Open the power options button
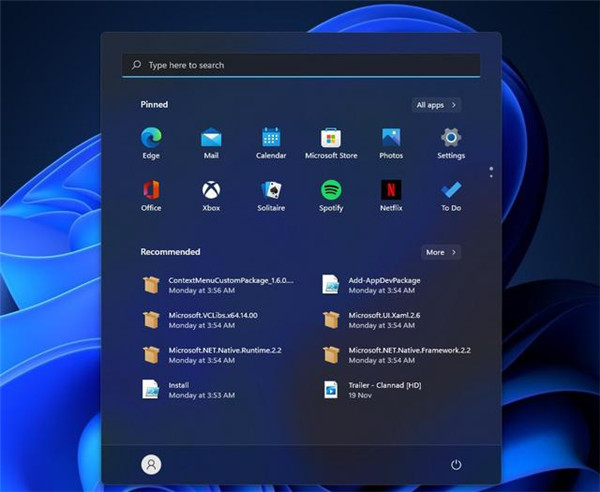The width and height of the screenshot is (600, 492). coord(456,464)
